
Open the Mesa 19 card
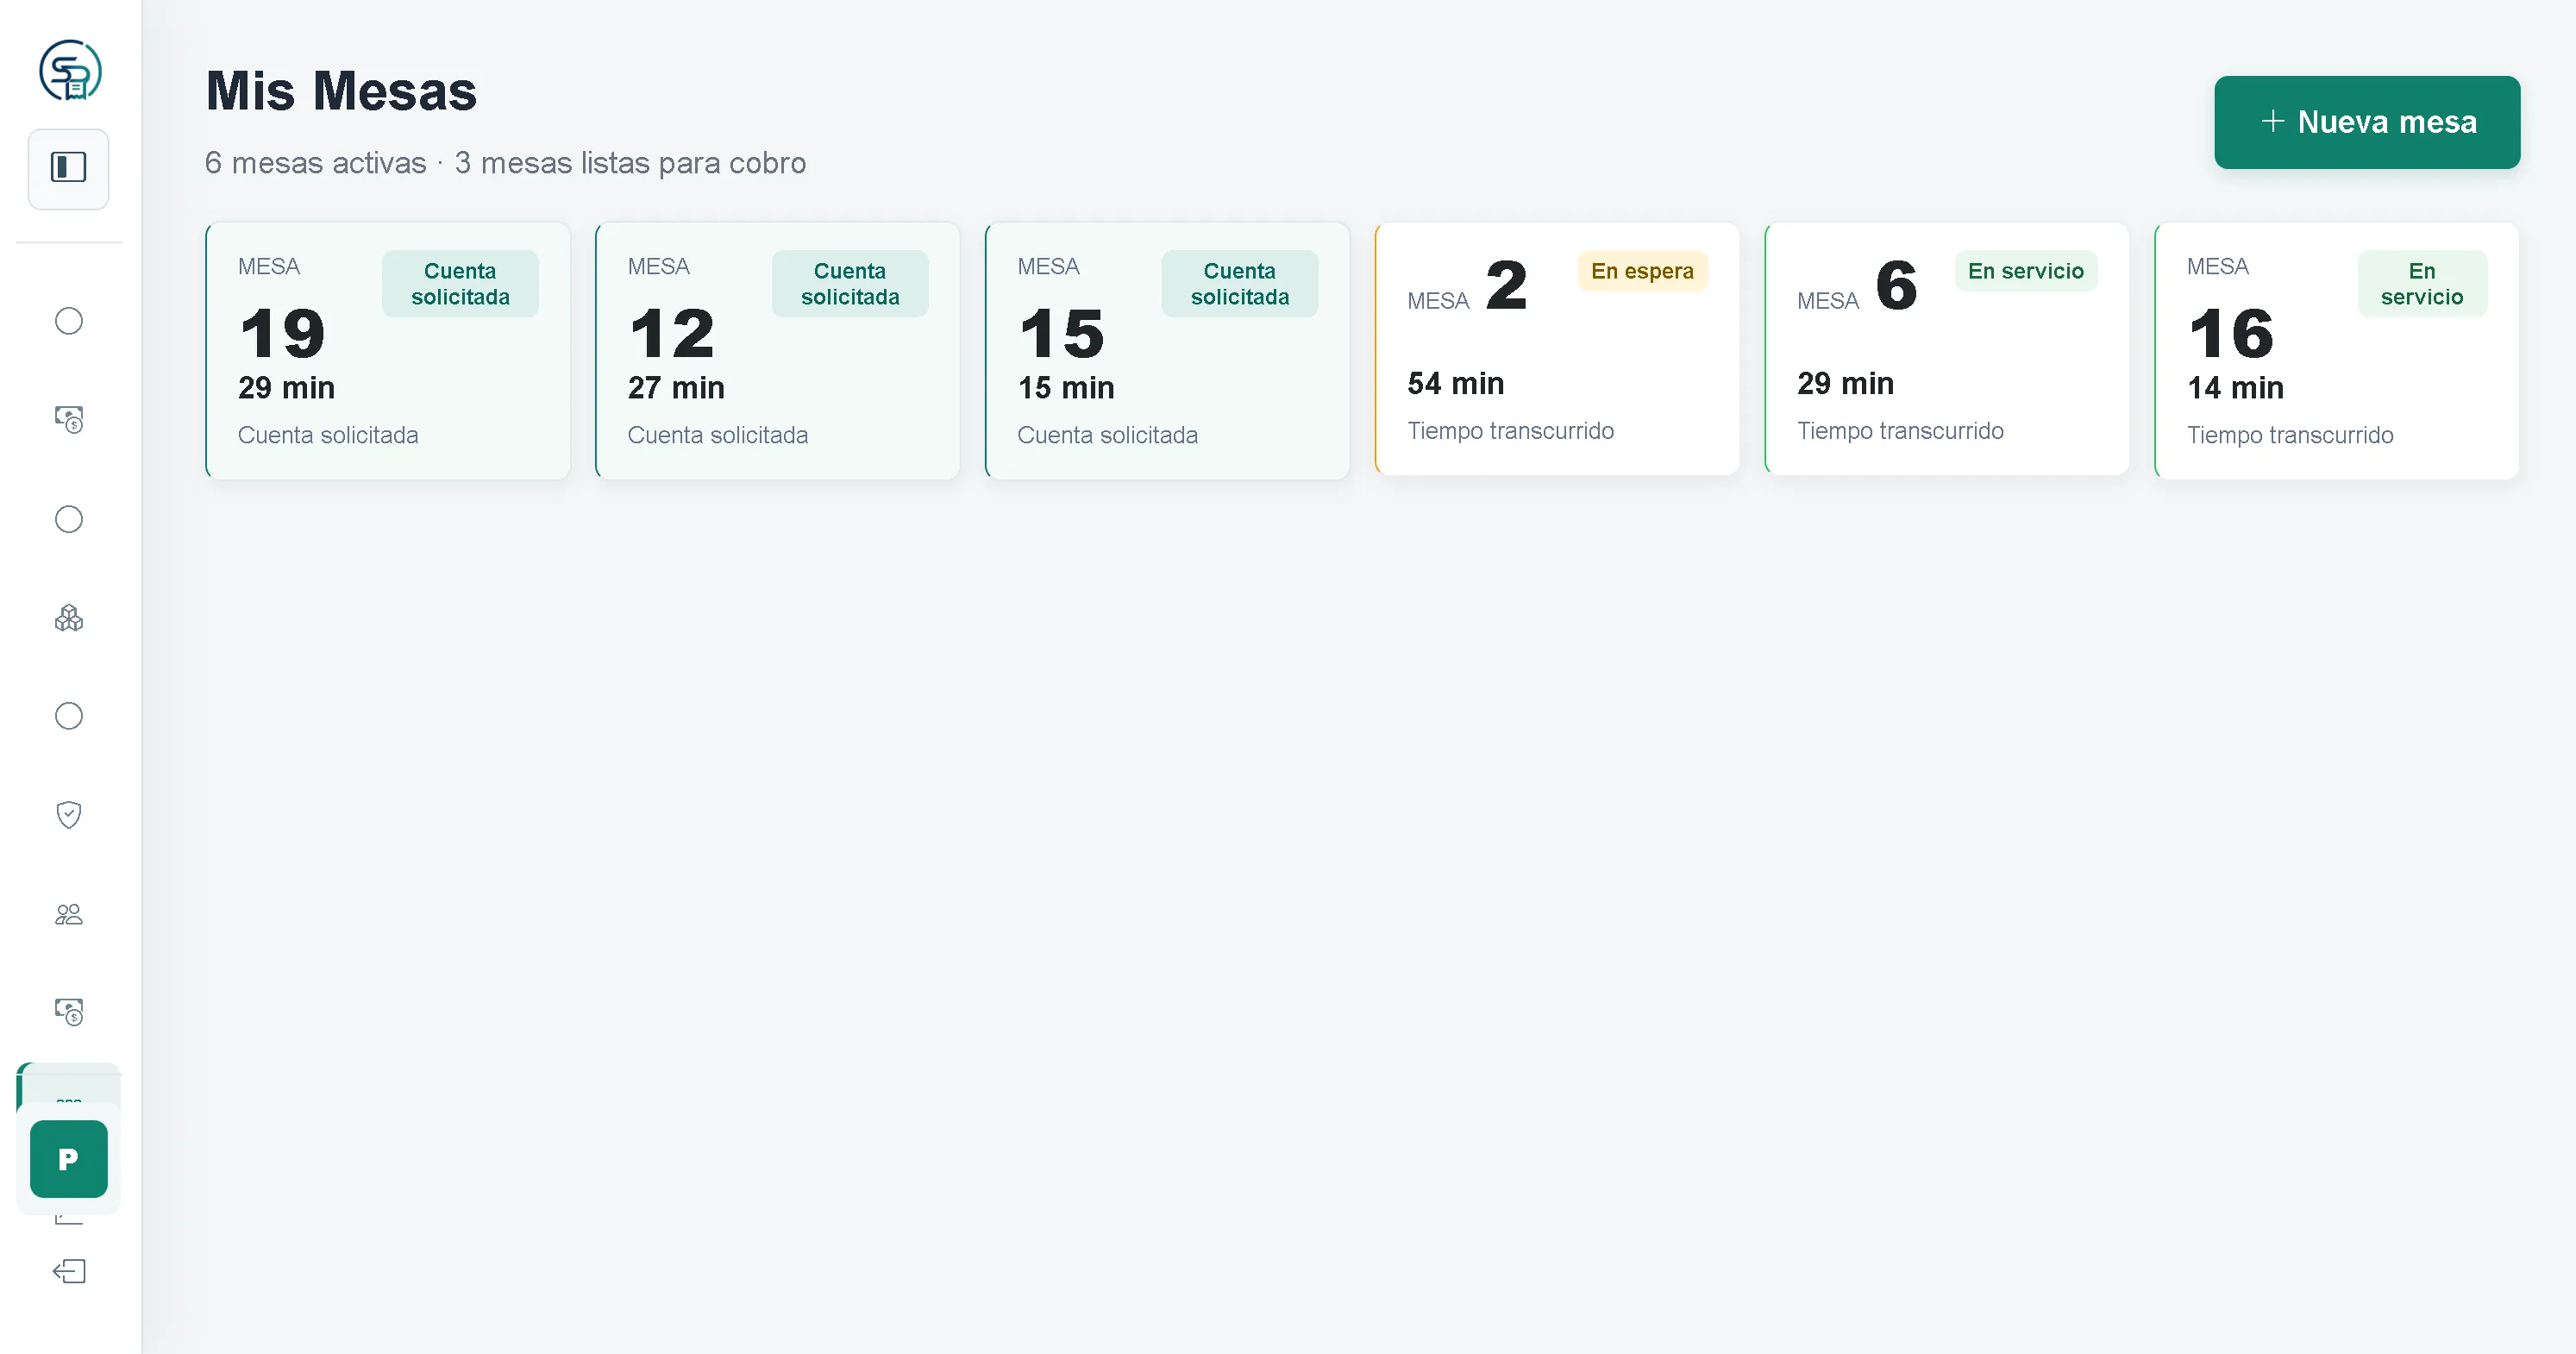click(x=388, y=351)
